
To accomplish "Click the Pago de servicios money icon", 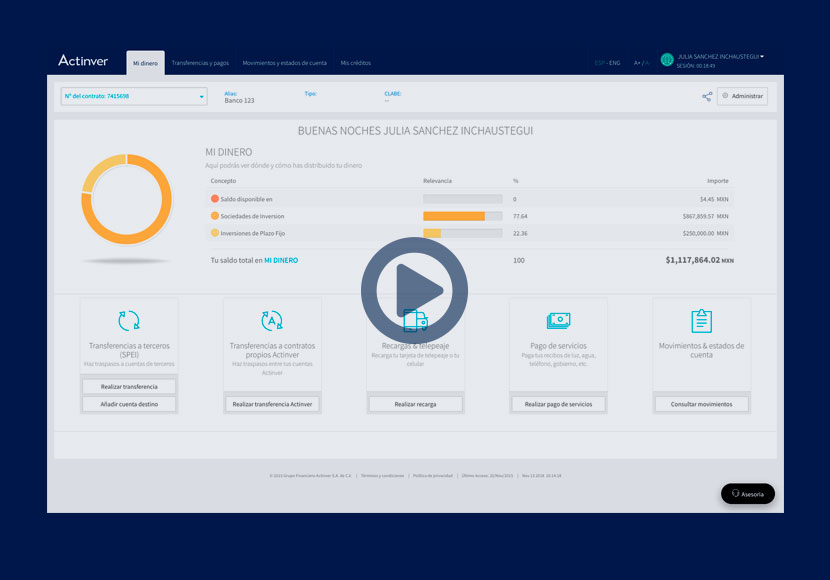I will tap(558, 321).
